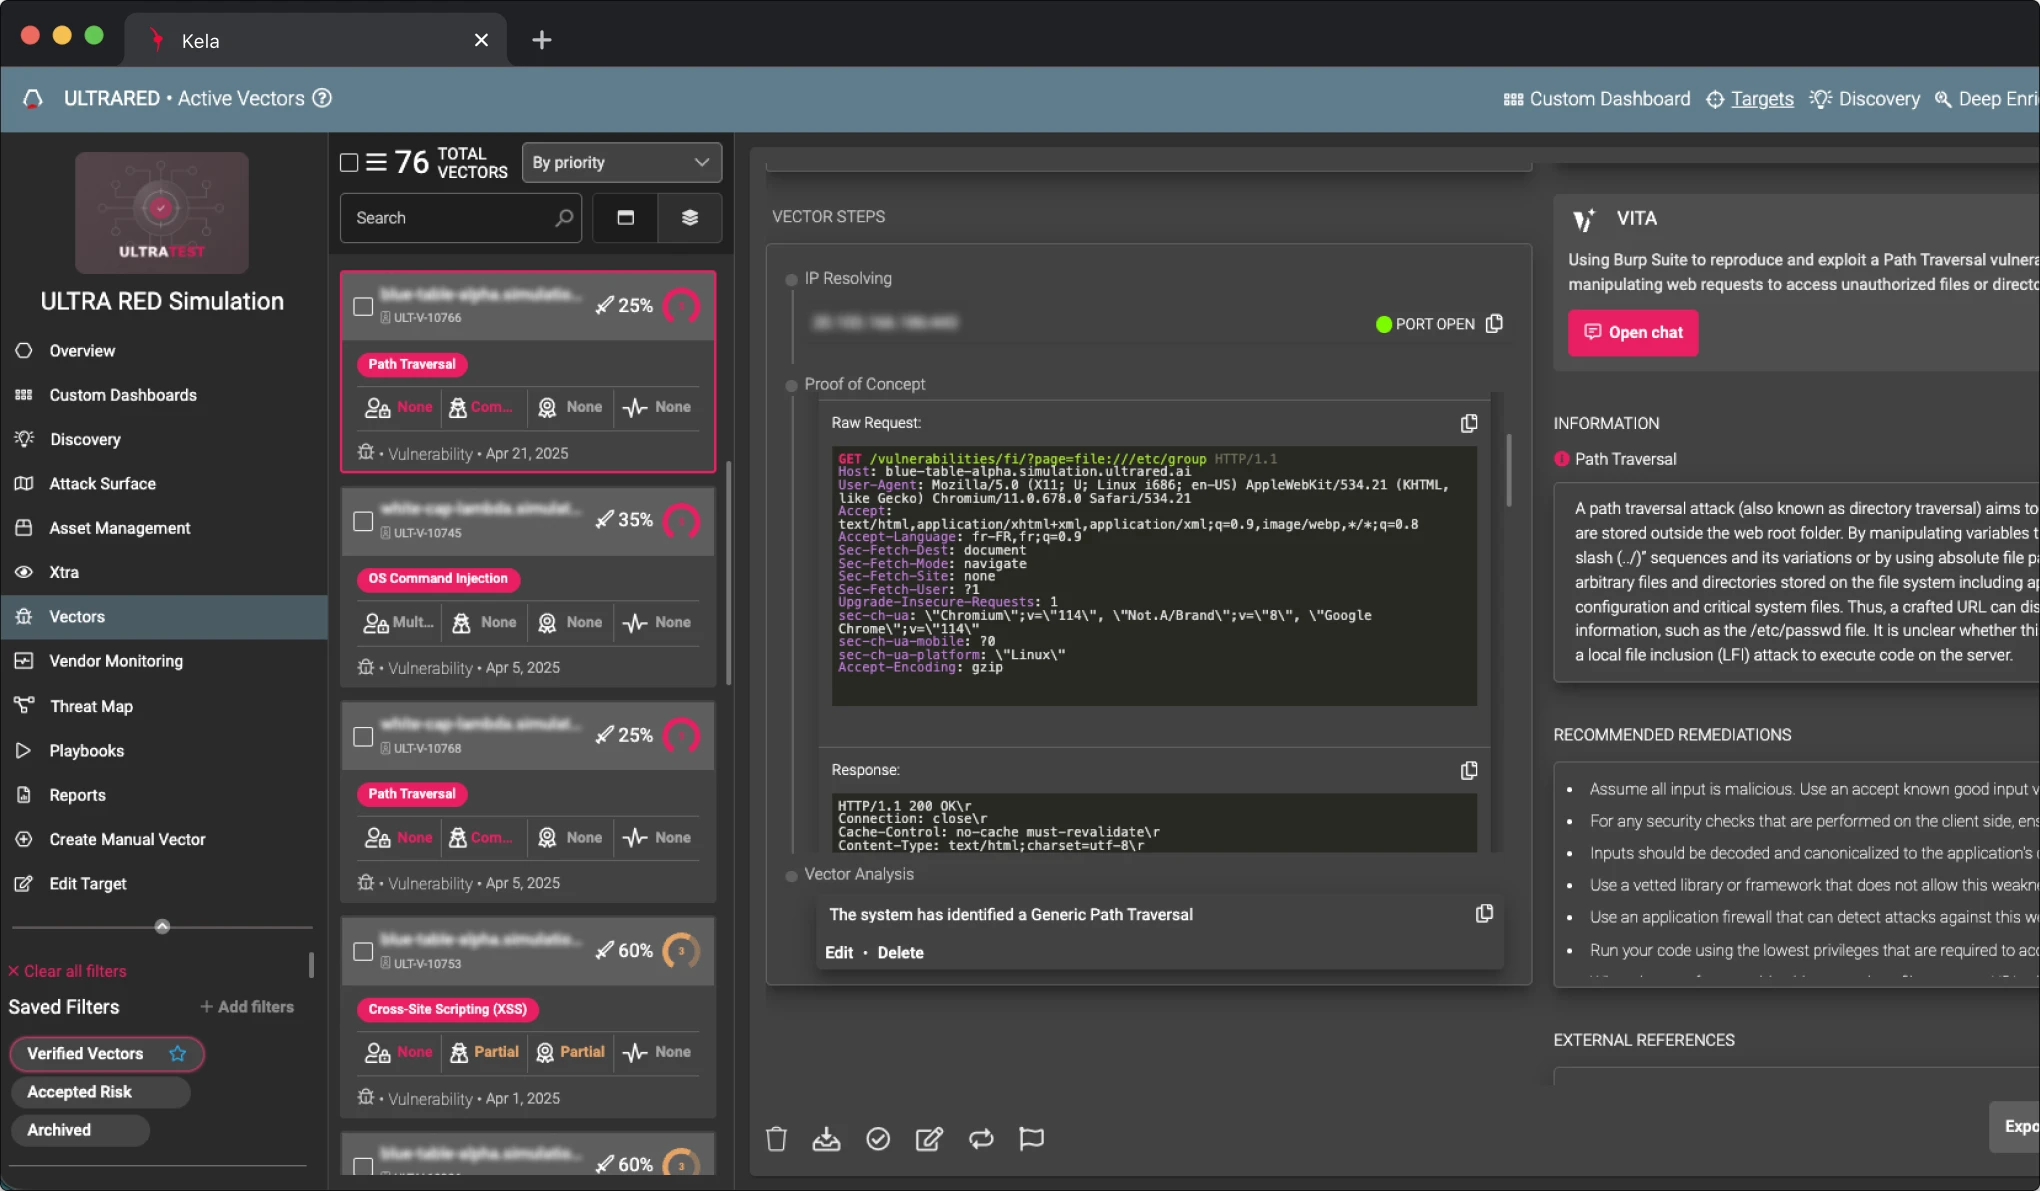Click the VITA logo icon
2040x1191 pixels.
[x=1584, y=219]
